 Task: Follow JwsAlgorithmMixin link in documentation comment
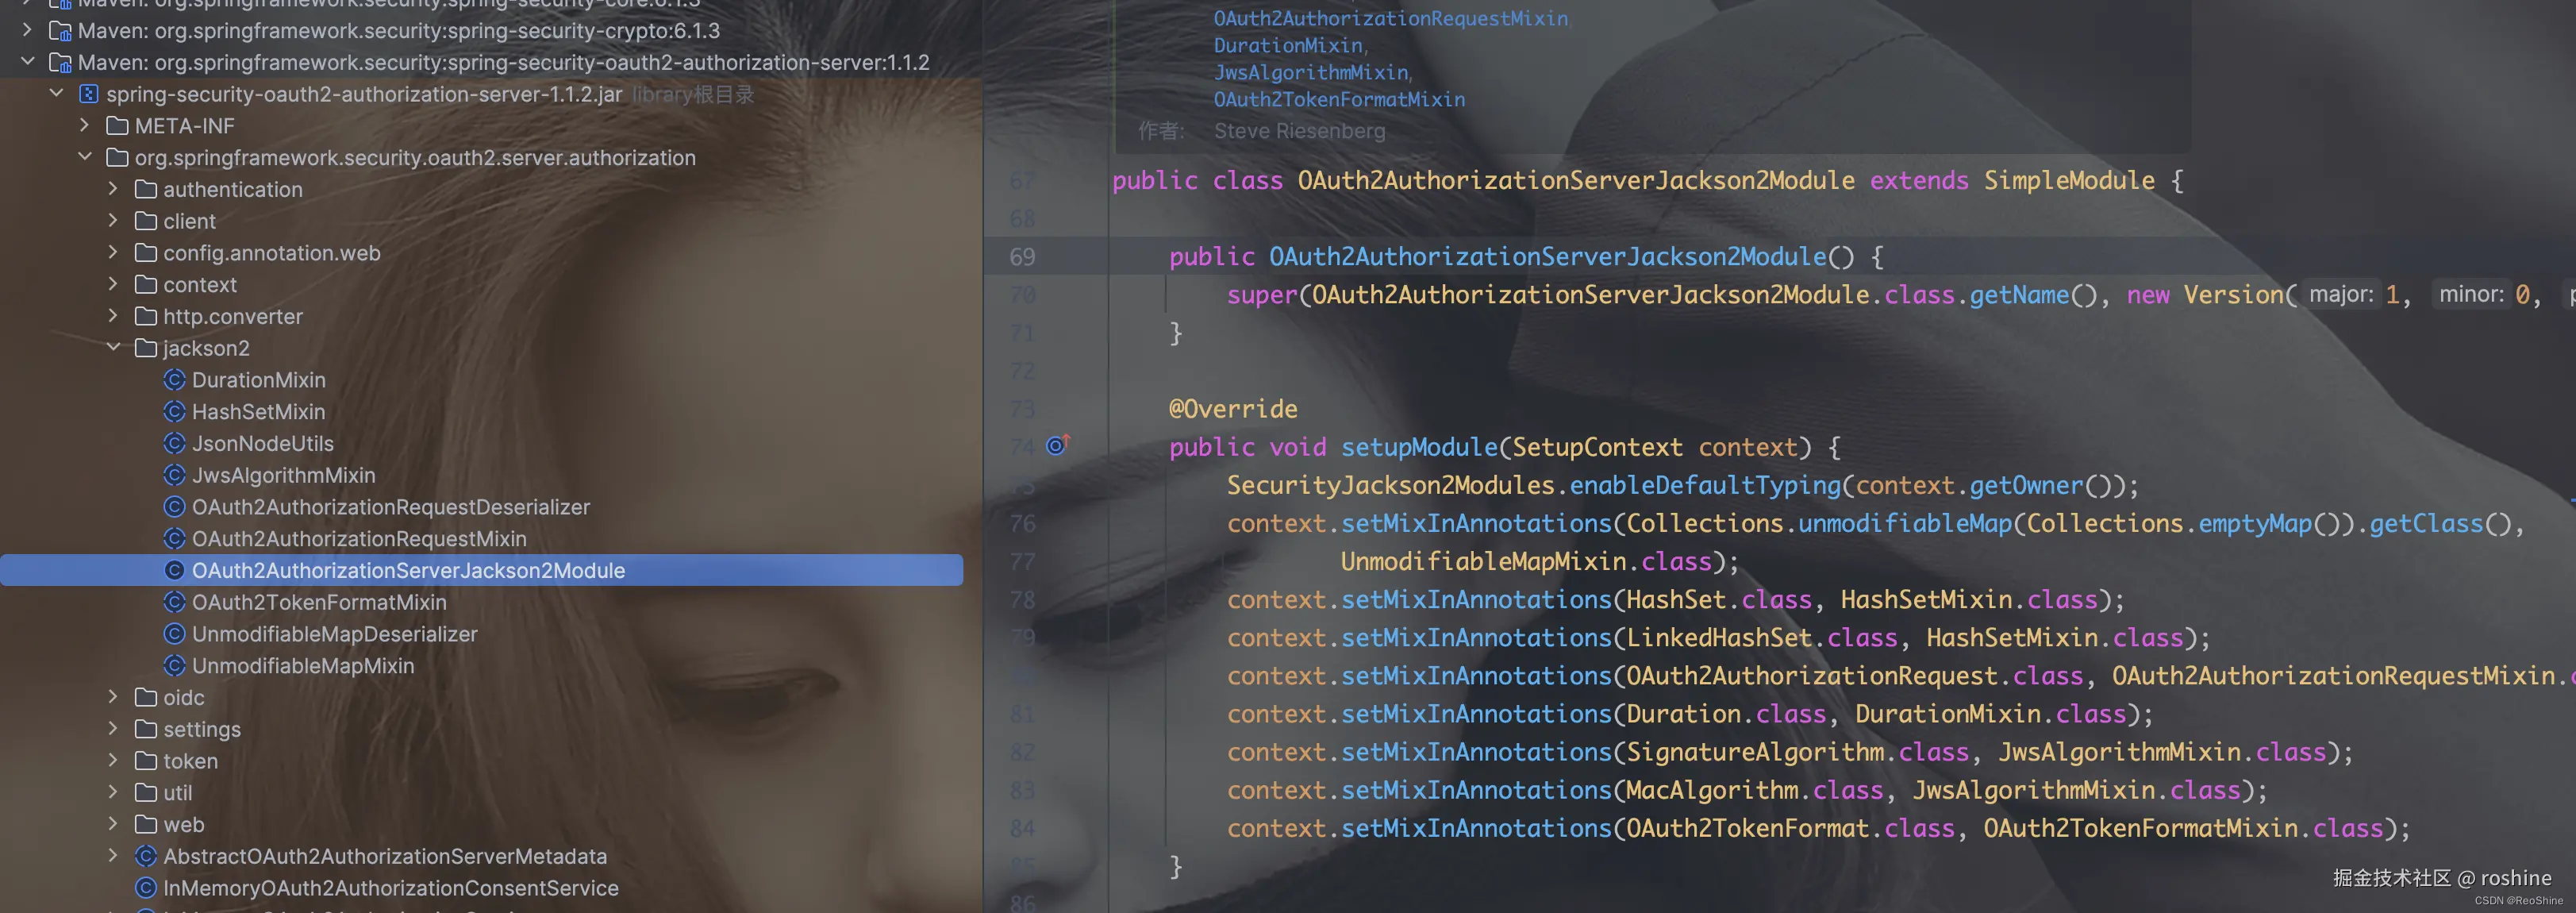1310,72
